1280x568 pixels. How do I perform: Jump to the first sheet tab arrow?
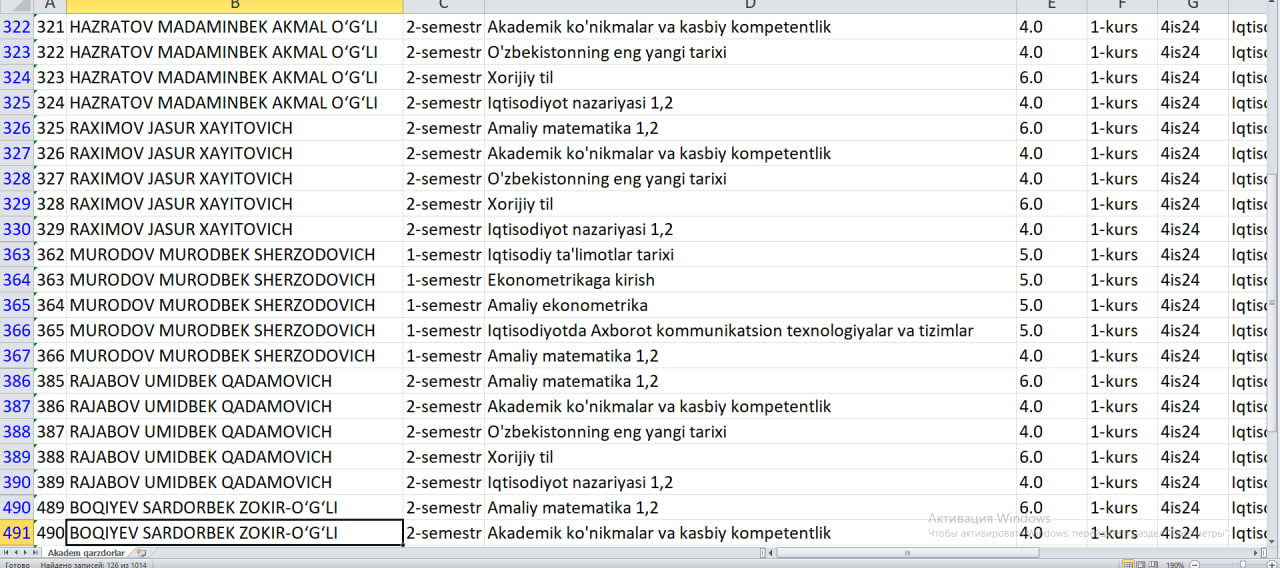(x=6, y=553)
